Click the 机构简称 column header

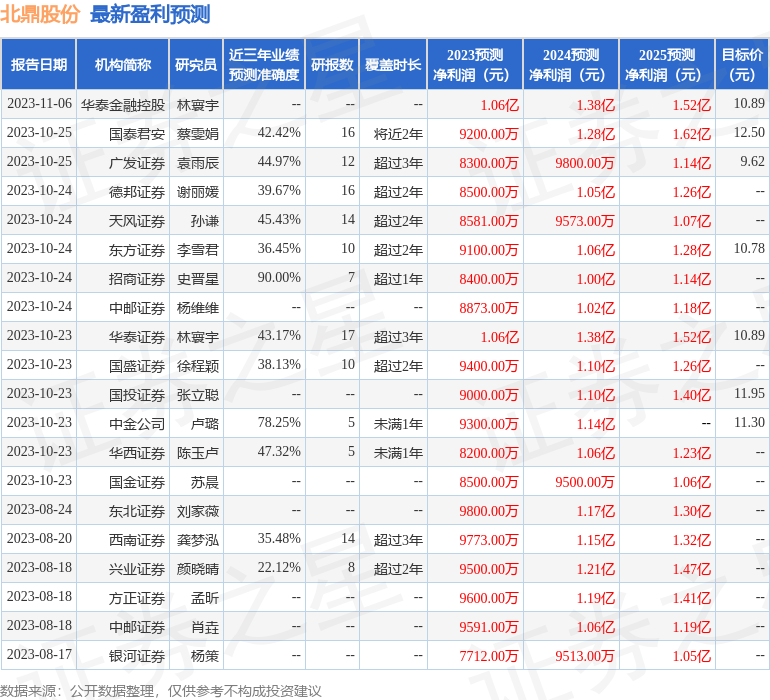(x=122, y=64)
